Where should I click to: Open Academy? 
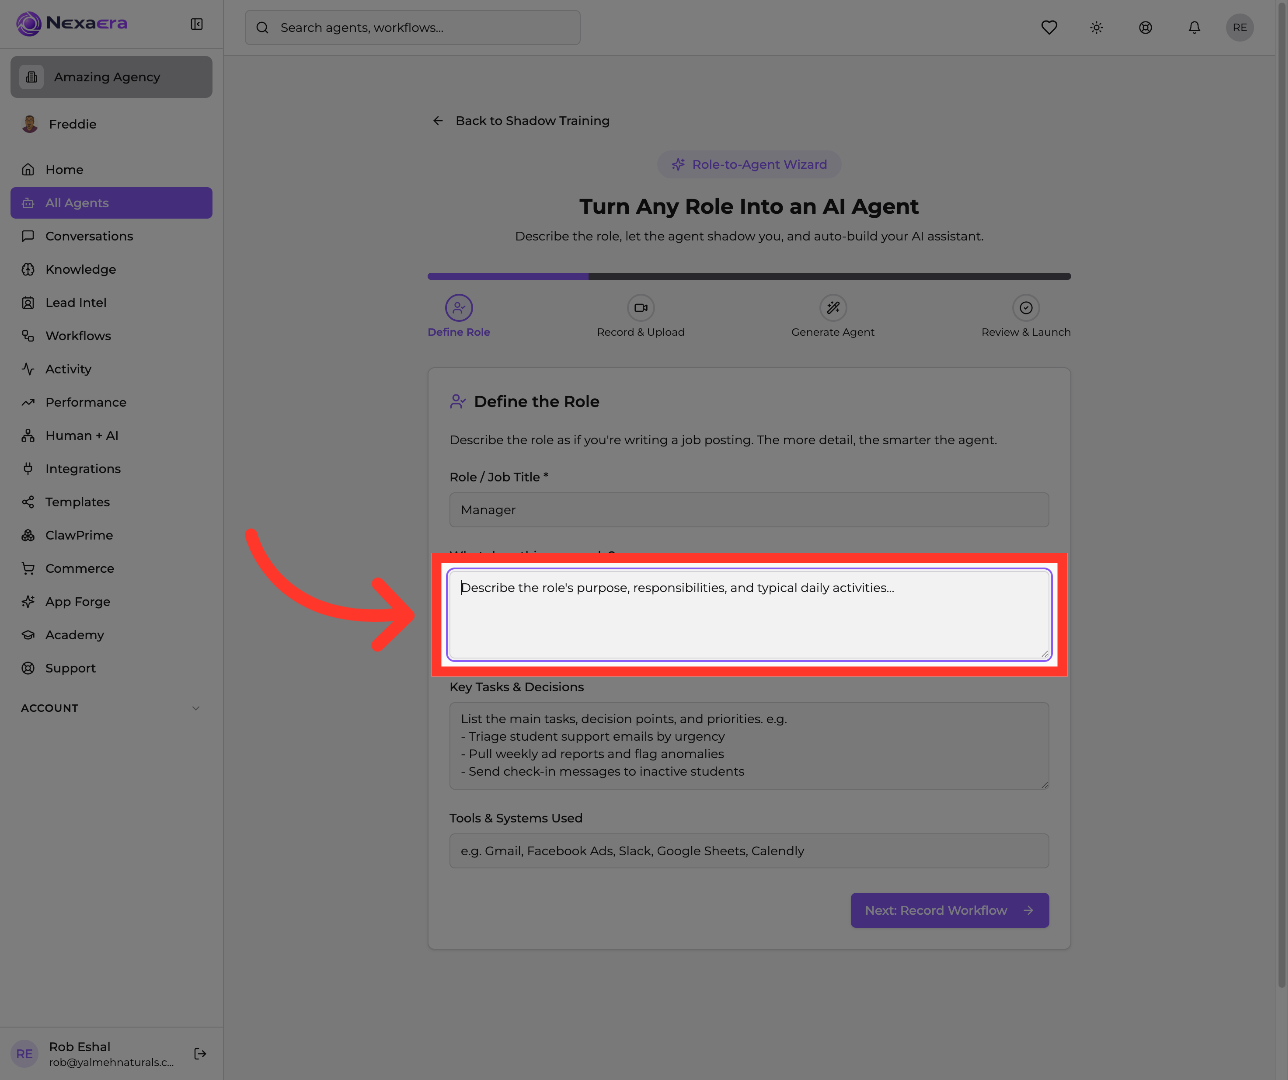coord(111,635)
